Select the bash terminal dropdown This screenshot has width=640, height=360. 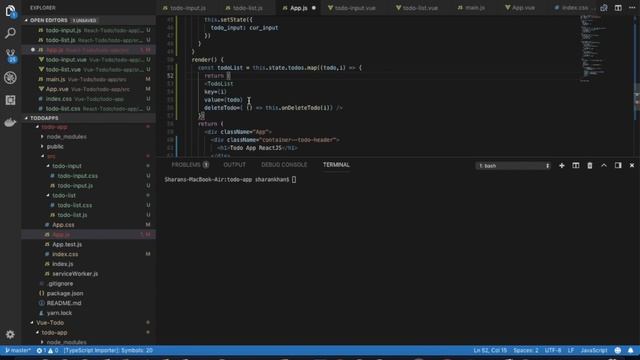513,166
